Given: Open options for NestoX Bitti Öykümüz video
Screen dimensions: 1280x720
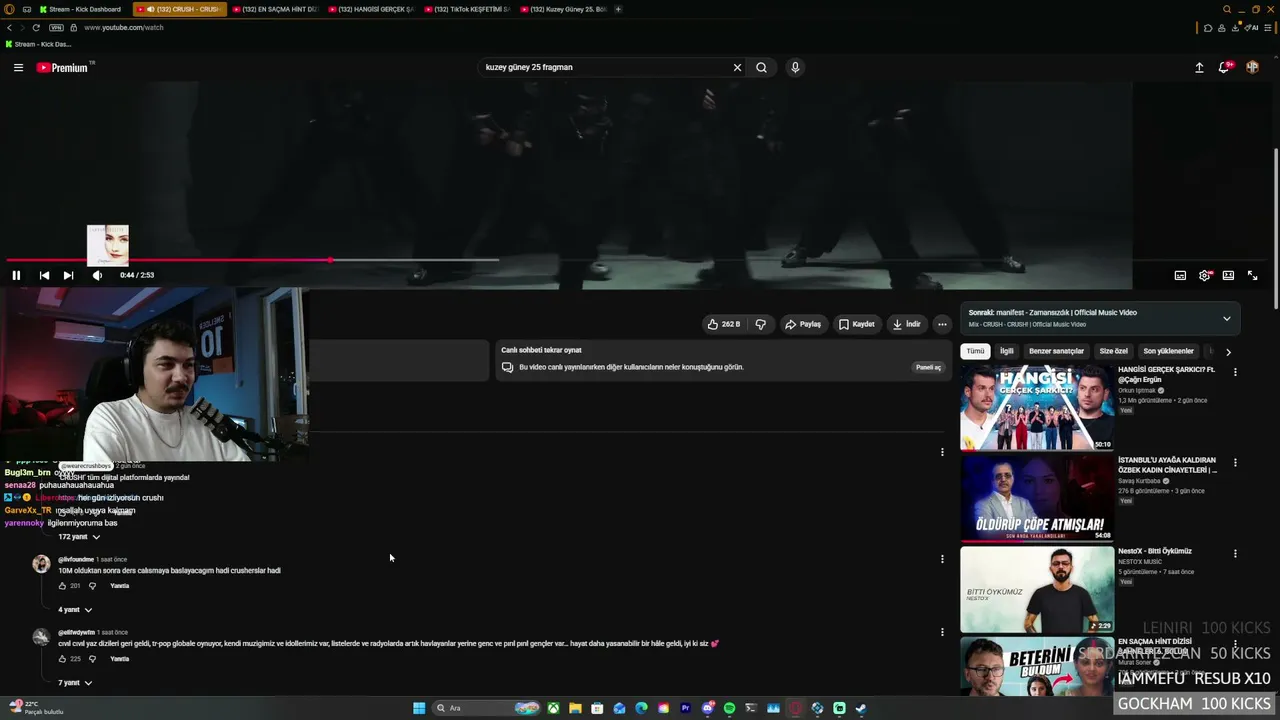Looking at the screenshot, I should pyautogui.click(x=1235, y=554).
